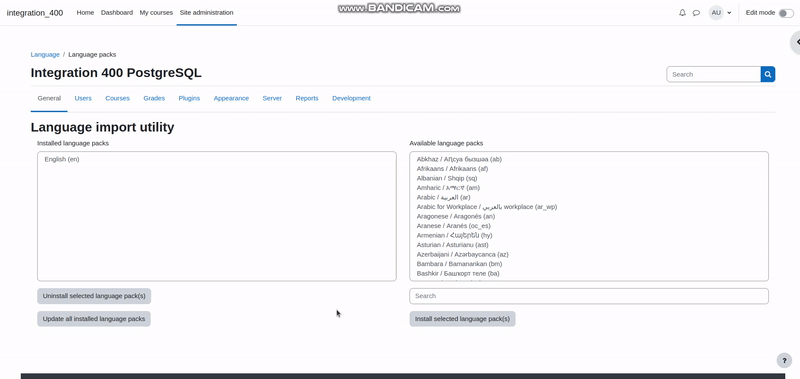Select Azerbaijani (az) language pack
Viewport: 800px width, 379px height.
click(x=589, y=254)
